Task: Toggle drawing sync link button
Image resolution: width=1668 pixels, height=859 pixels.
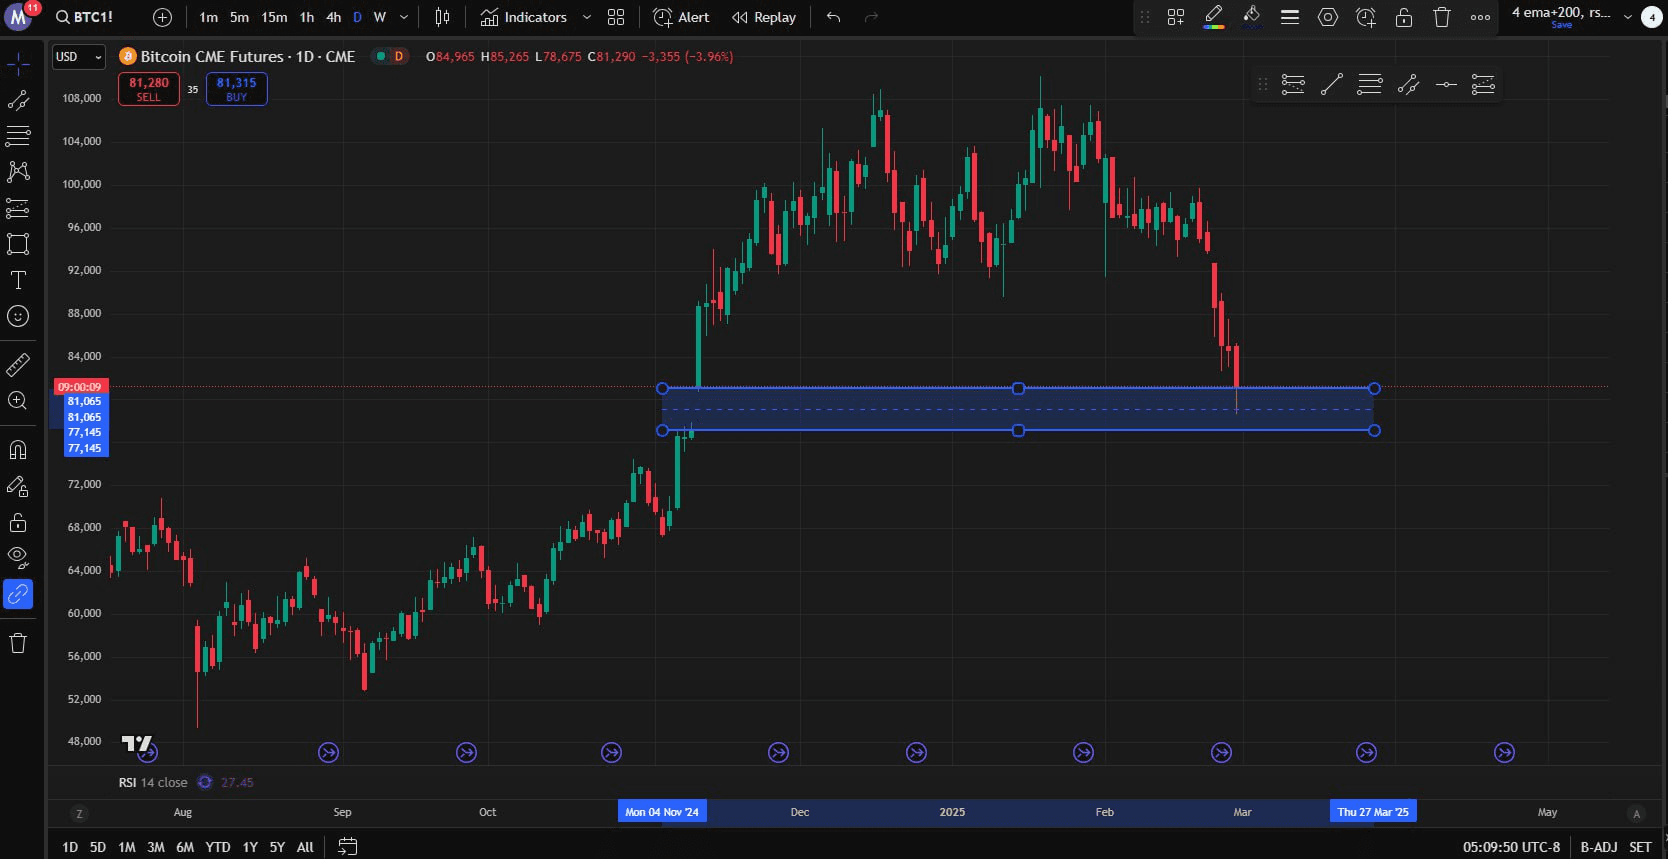Action: [18, 594]
